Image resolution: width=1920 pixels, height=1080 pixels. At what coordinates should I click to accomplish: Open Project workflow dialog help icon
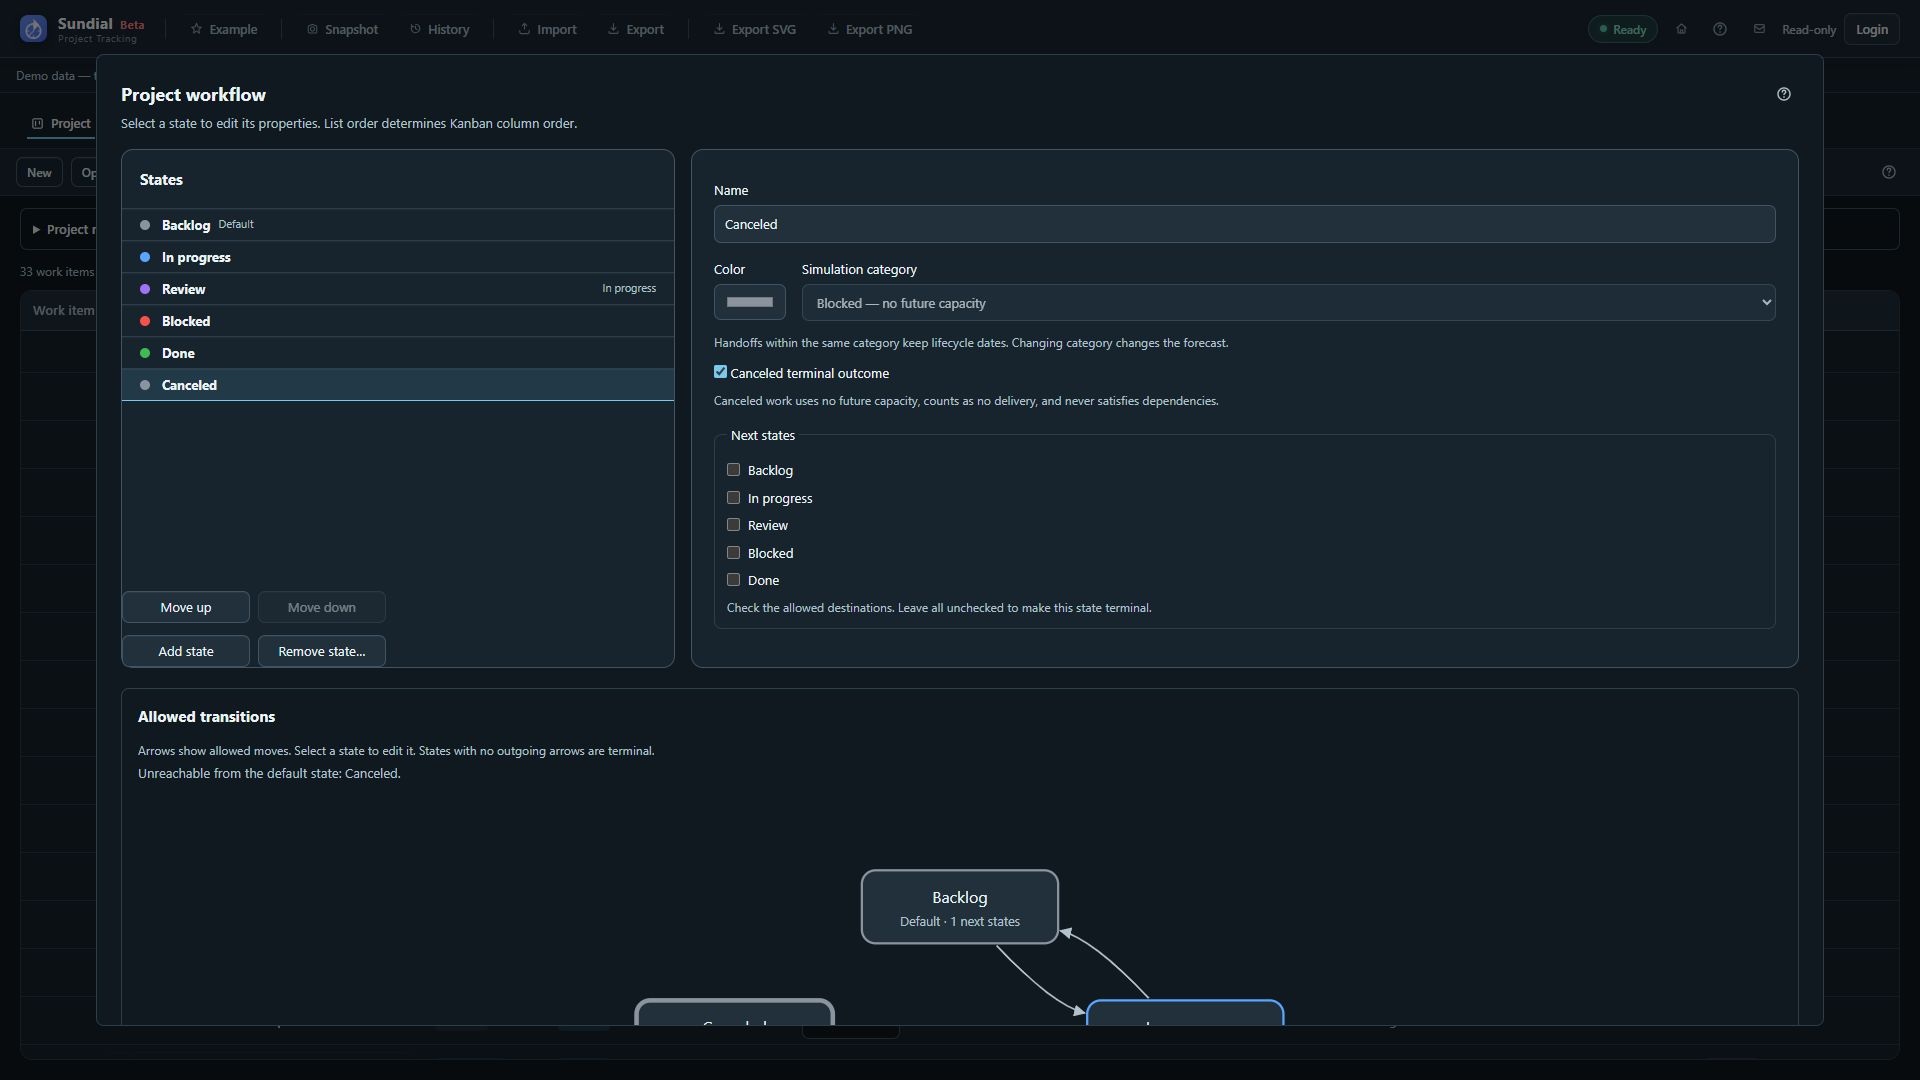click(x=1783, y=94)
